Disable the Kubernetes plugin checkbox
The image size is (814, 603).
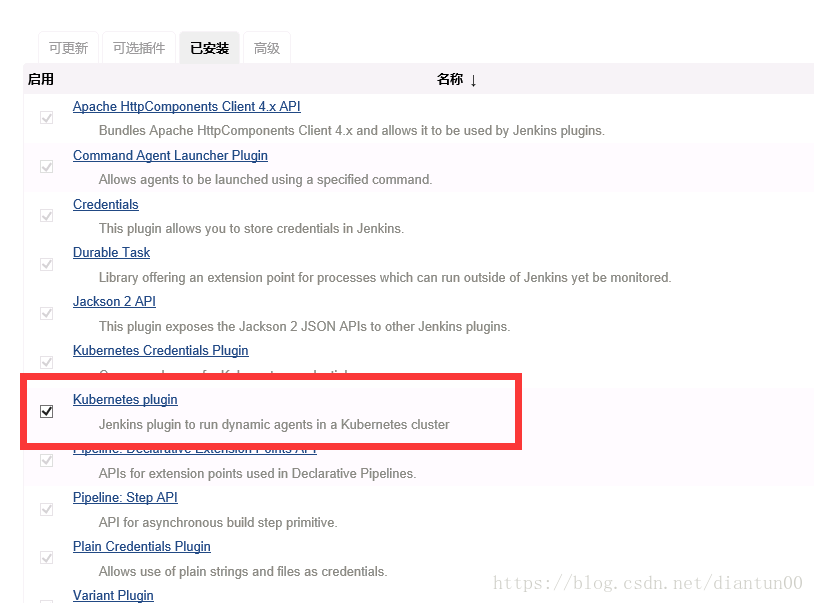pos(47,412)
